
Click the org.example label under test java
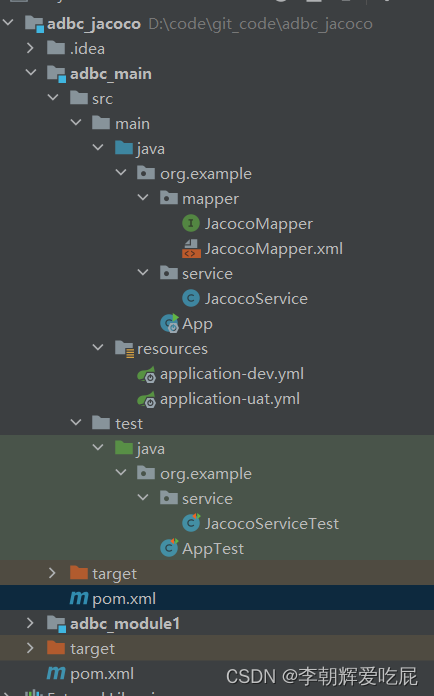coord(206,474)
